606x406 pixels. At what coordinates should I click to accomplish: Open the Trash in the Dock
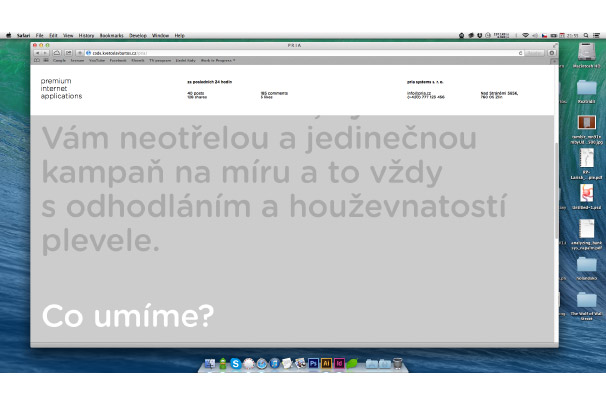coord(397,364)
